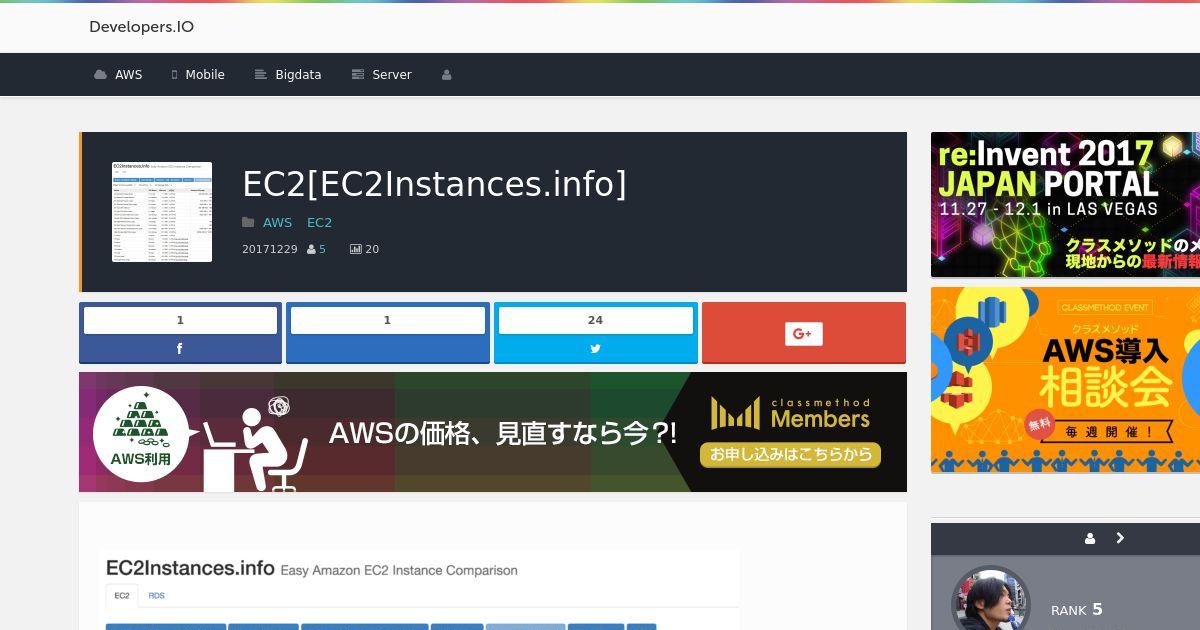This screenshot has width=1200, height=630.
Task: Open the AWS navigation menu
Action: 118,75
